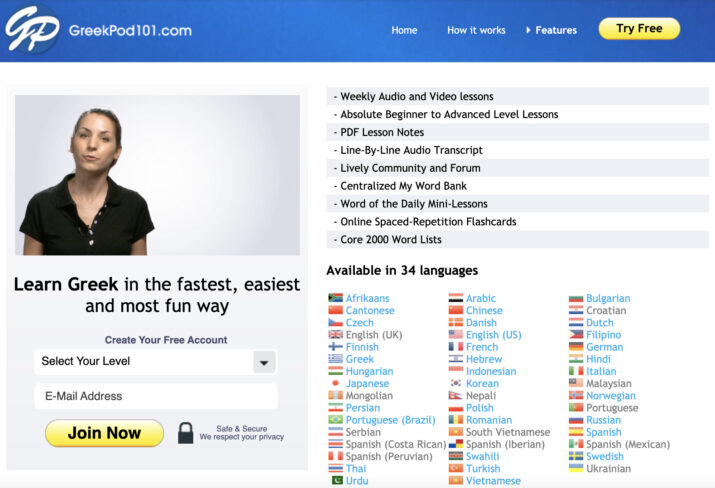
Task: Open the Dutch language link
Action: pos(600,322)
